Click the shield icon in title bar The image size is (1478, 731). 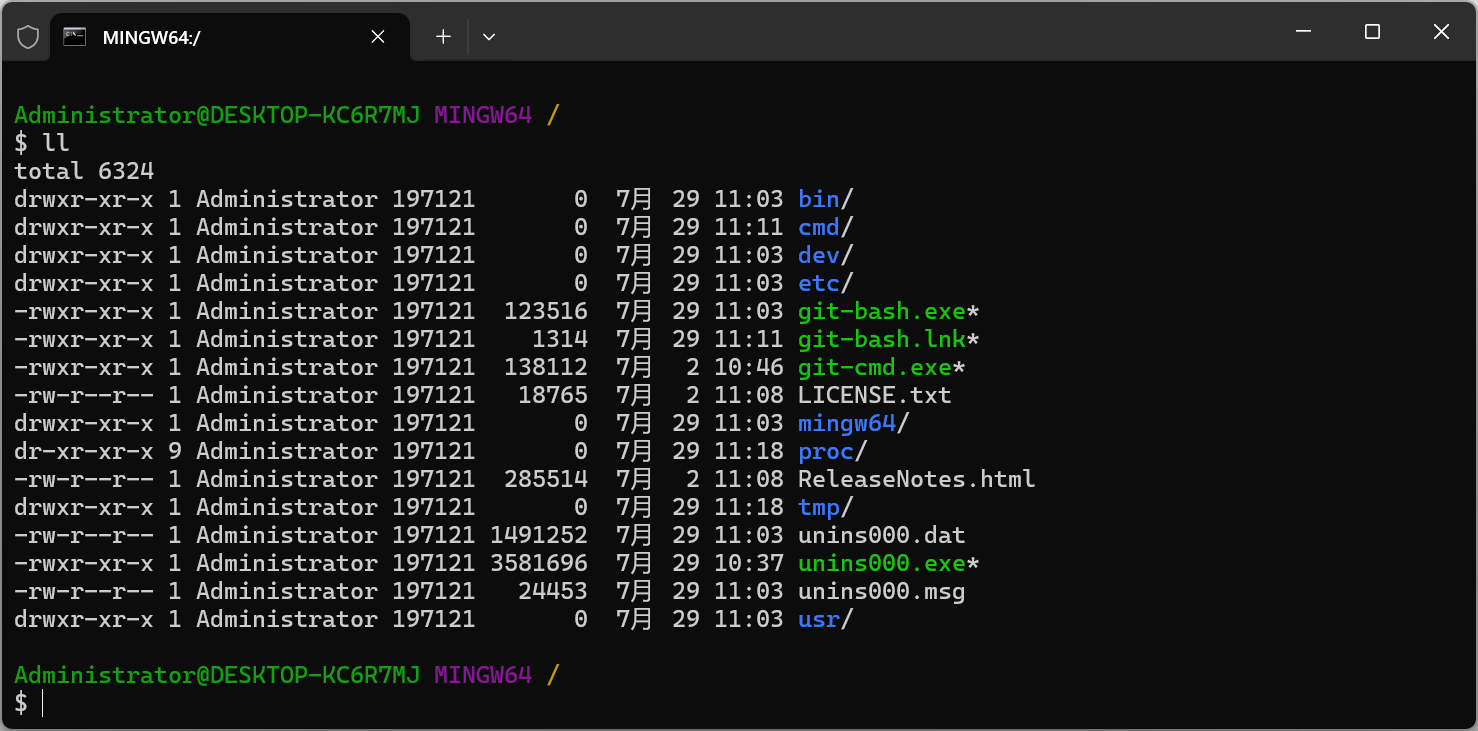28,37
